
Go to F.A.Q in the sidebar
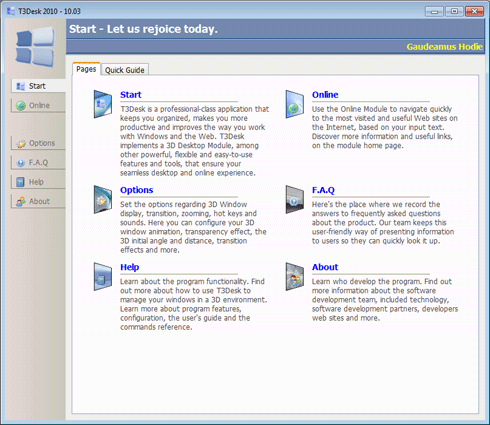coord(38,163)
